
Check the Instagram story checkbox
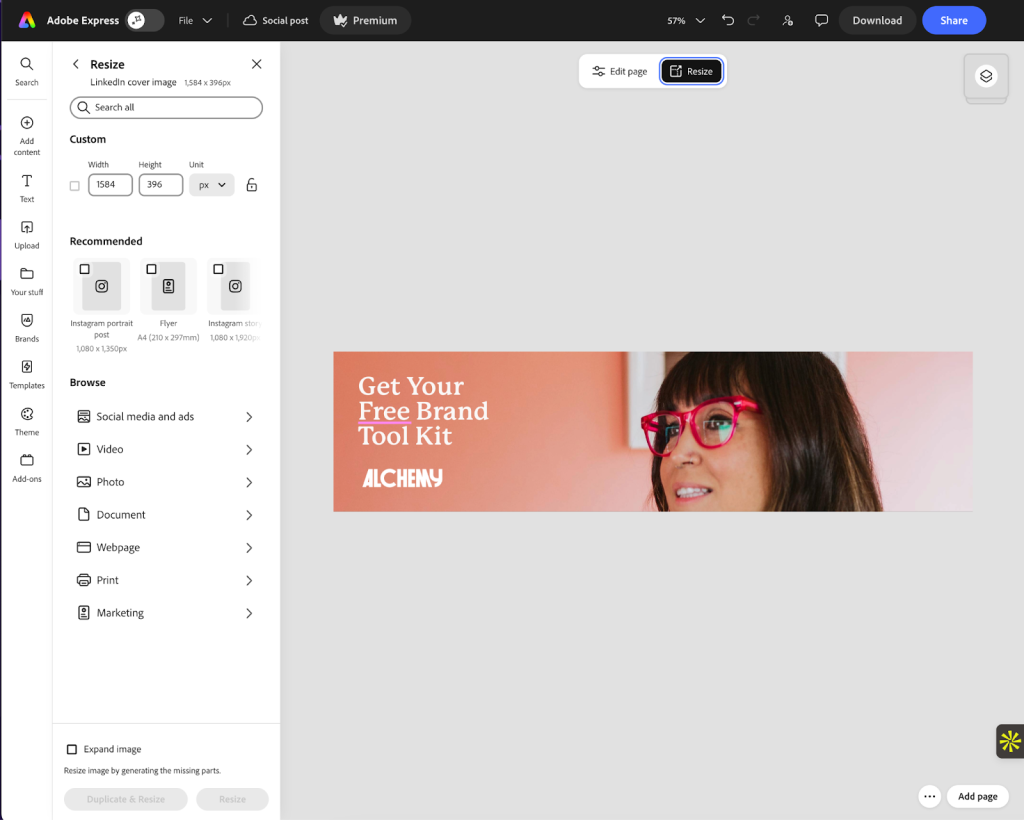218,269
